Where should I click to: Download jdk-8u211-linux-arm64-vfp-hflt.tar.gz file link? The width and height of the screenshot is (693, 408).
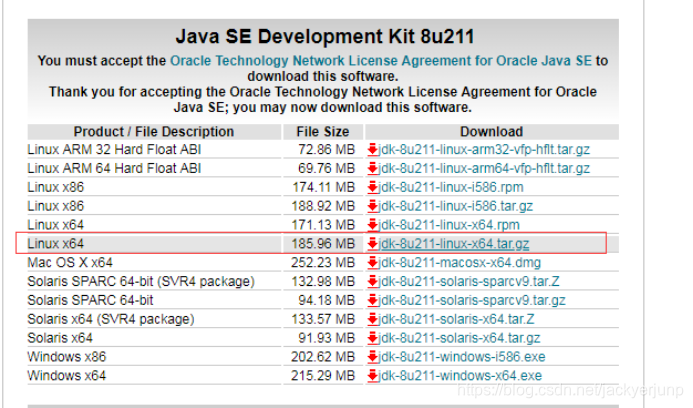pos(484,168)
